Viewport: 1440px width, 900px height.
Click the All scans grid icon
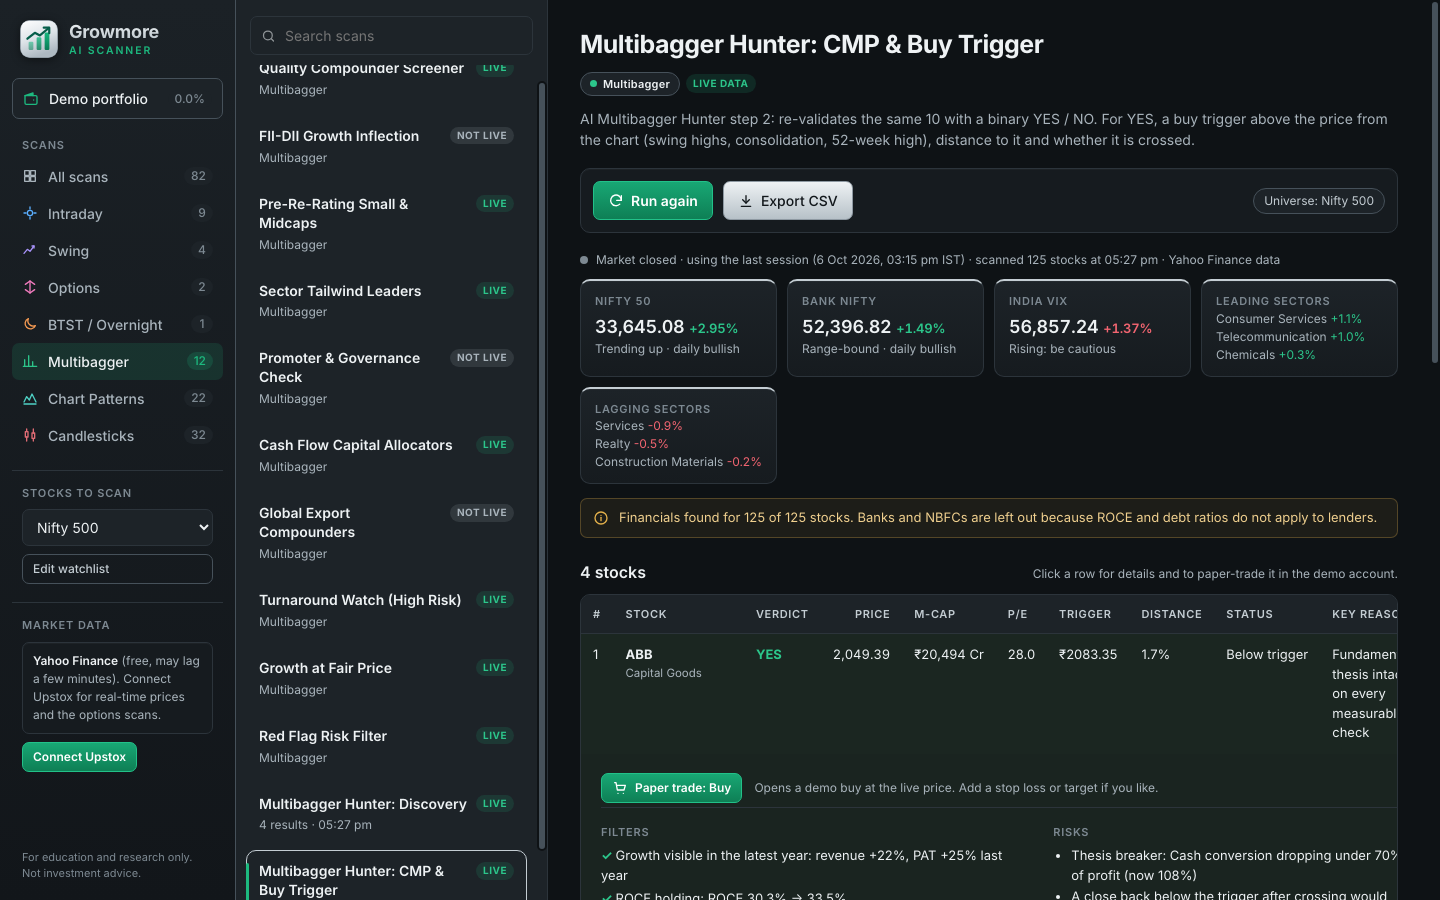click(30, 176)
